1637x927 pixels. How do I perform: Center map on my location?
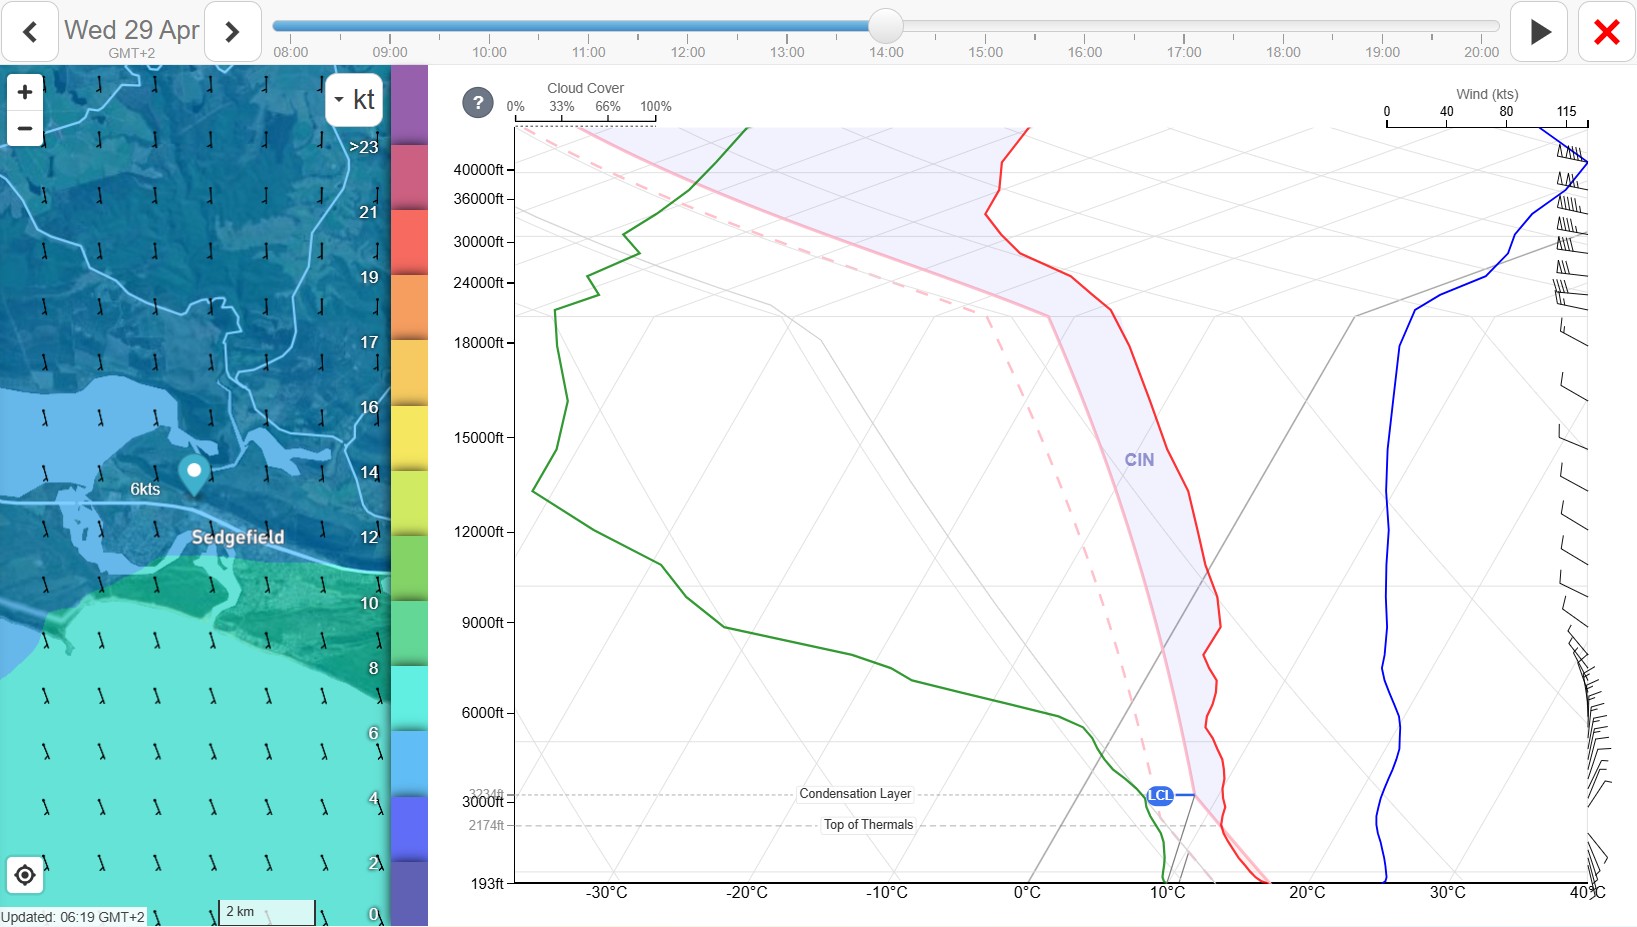click(x=25, y=876)
